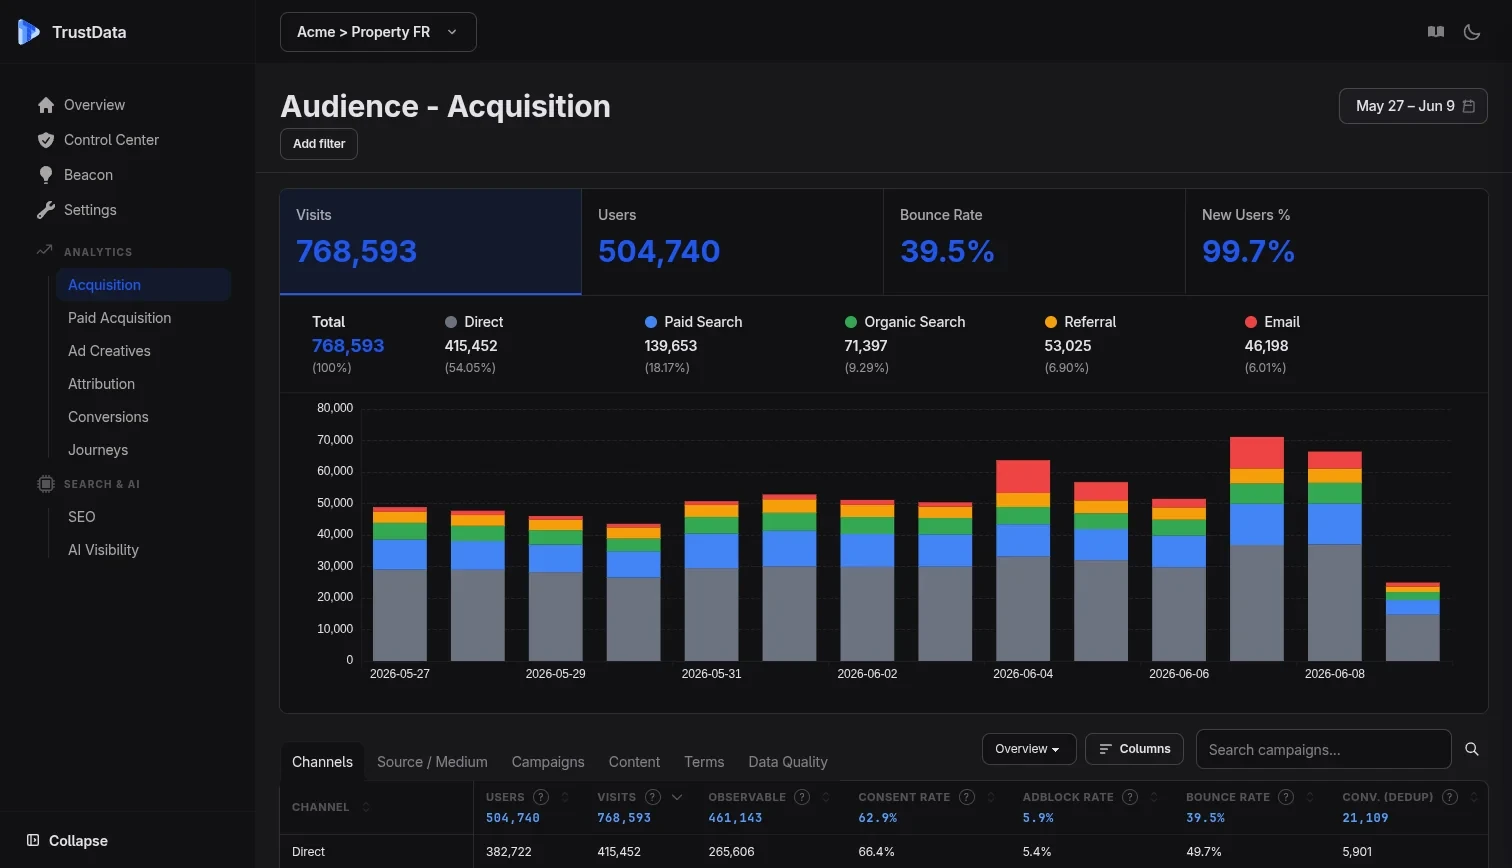The width and height of the screenshot is (1512, 868).
Task: Open Overview with the home icon
Action: tap(46, 105)
